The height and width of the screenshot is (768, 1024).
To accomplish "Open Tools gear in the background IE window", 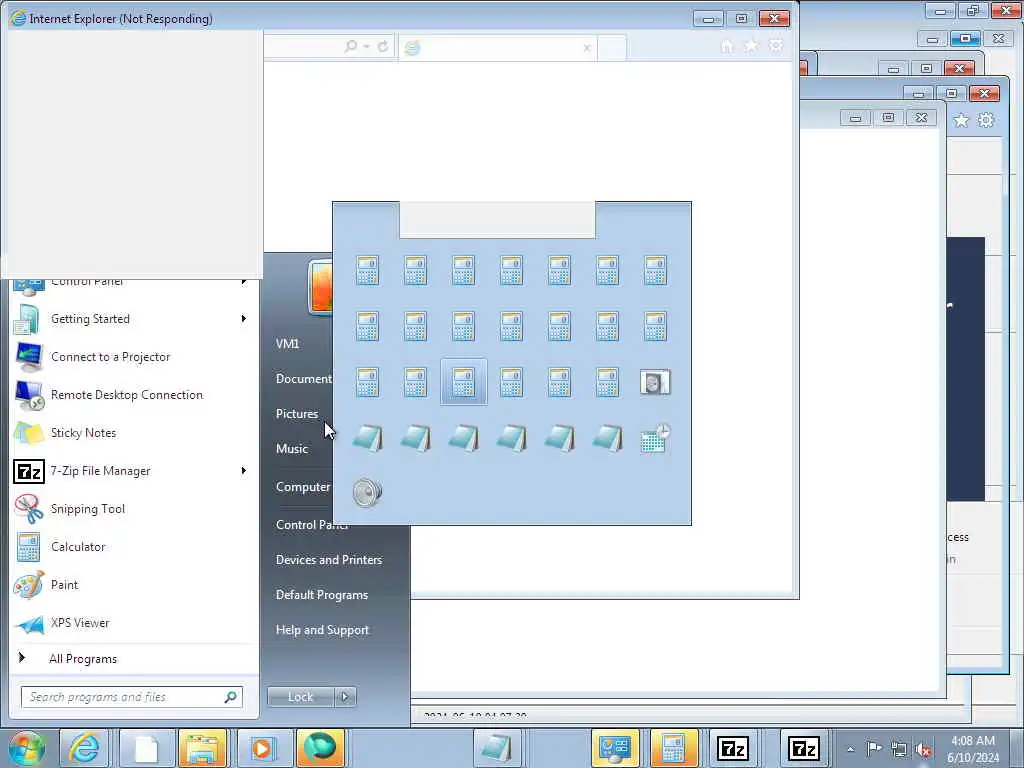I will tap(986, 120).
